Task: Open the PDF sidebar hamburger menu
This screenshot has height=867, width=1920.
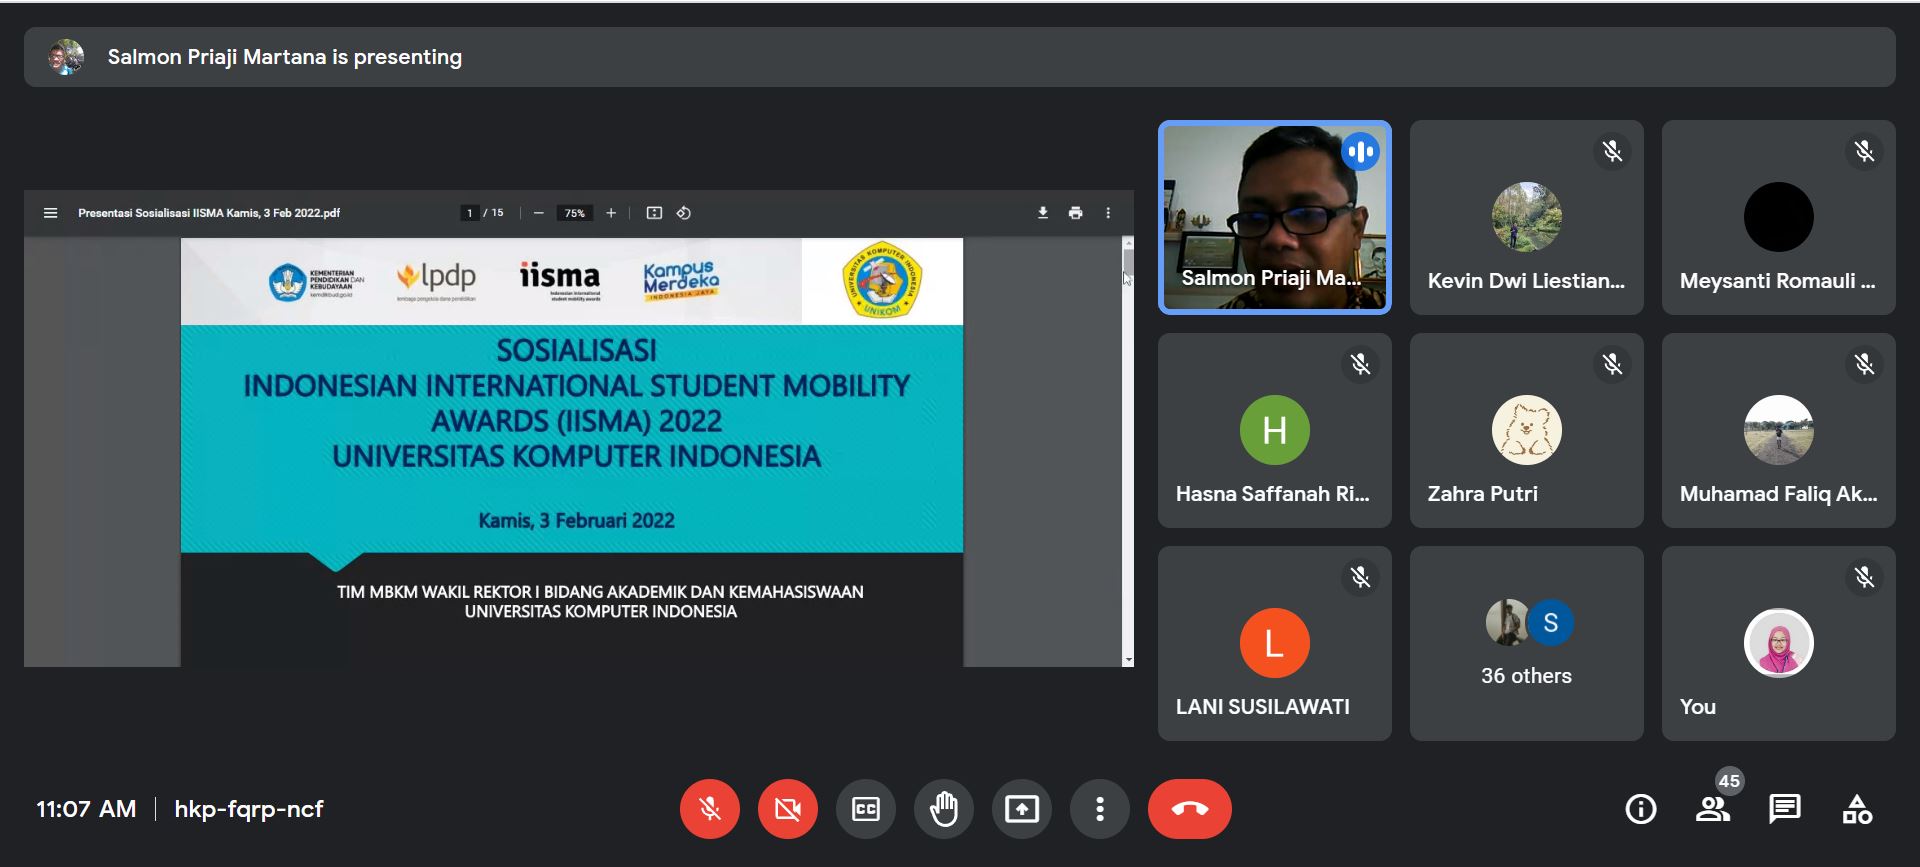Action: tap(51, 213)
